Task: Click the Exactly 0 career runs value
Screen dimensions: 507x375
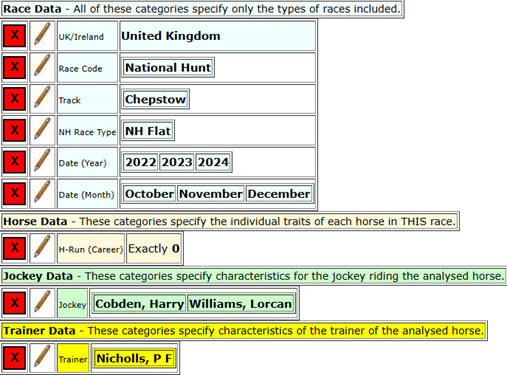Action: point(154,249)
